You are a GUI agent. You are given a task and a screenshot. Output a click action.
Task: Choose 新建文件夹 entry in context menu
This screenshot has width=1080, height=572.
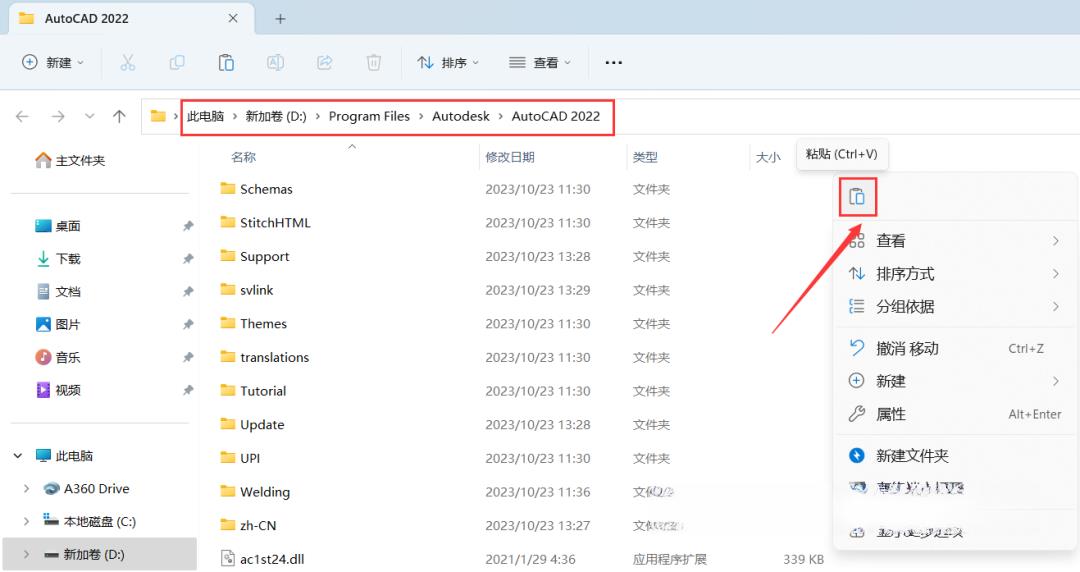[x=955, y=456]
